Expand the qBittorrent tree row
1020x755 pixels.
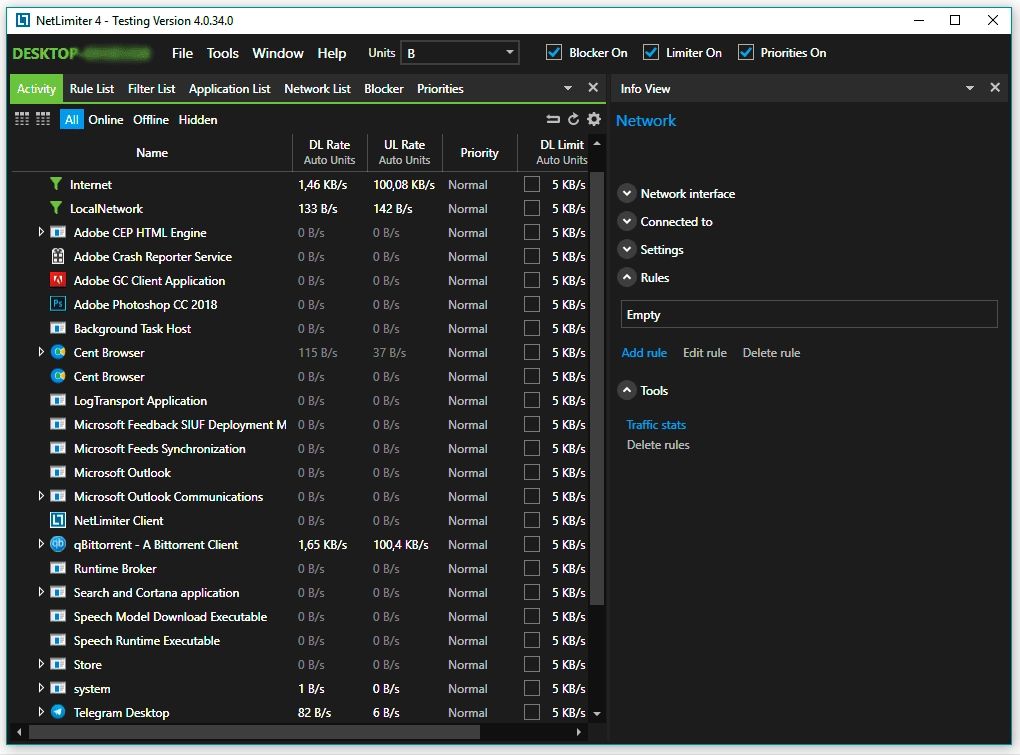pyautogui.click(x=41, y=544)
